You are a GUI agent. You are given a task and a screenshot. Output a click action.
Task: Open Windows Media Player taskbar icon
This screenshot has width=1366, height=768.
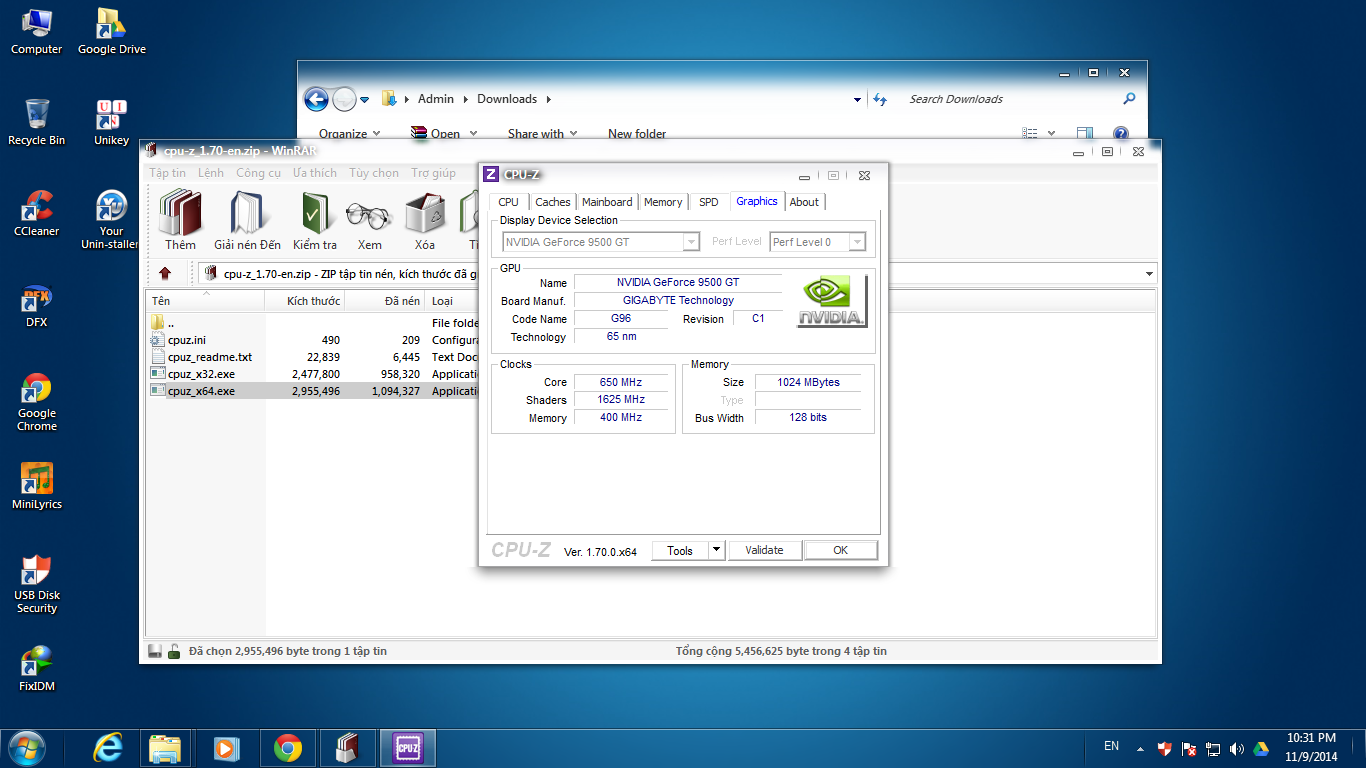click(227, 748)
